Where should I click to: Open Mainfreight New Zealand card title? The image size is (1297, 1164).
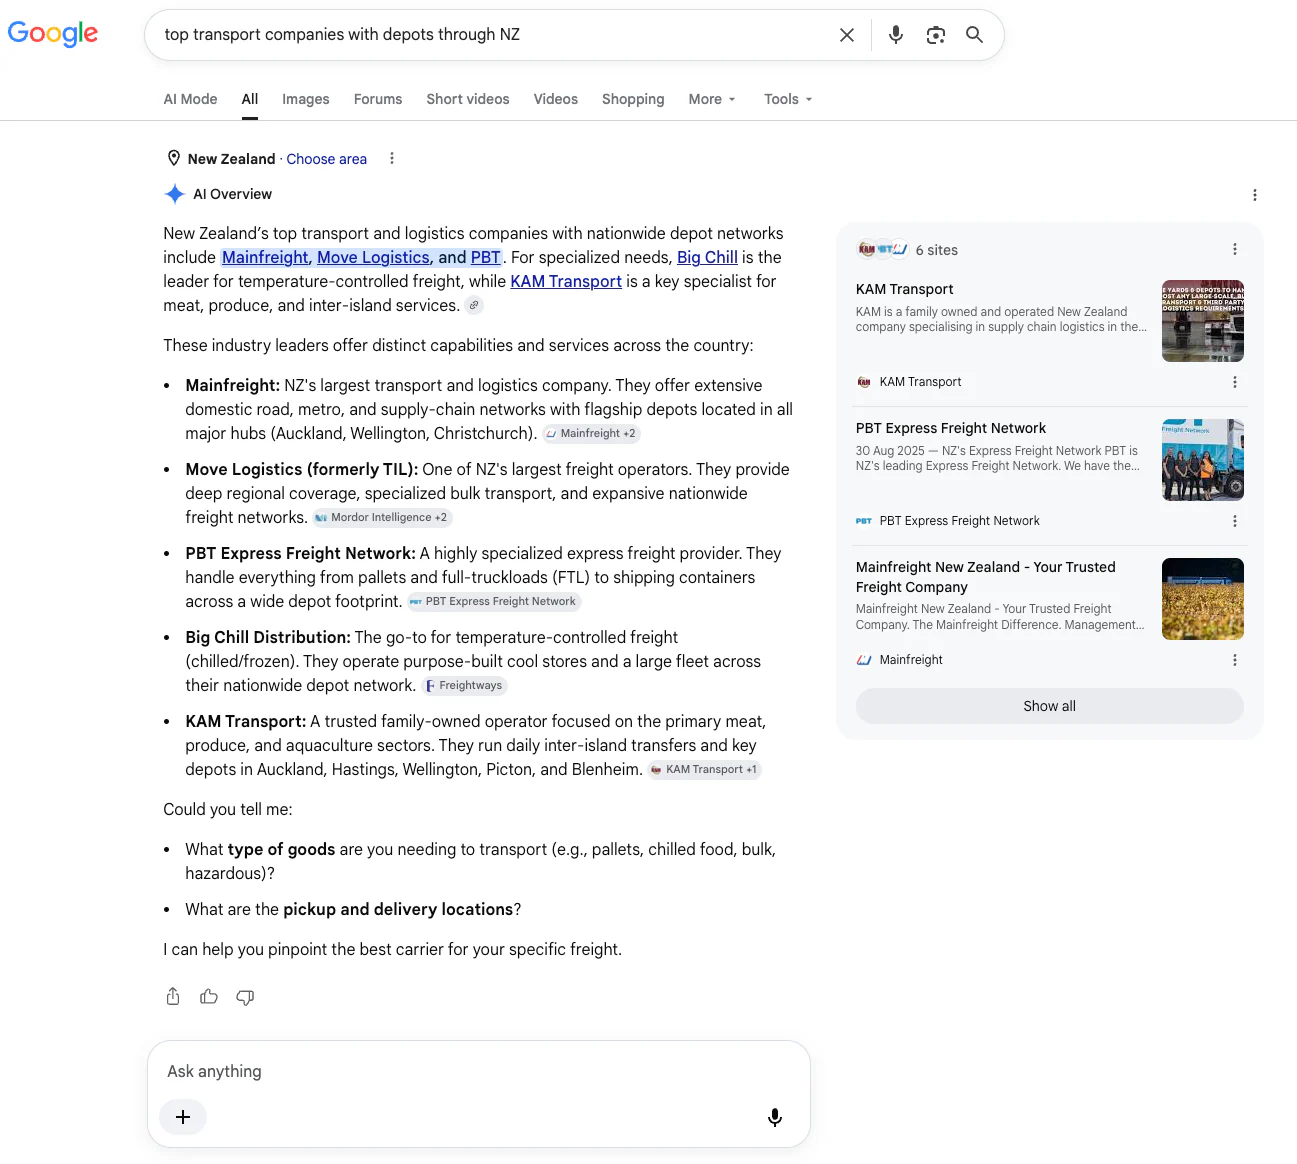click(986, 577)
